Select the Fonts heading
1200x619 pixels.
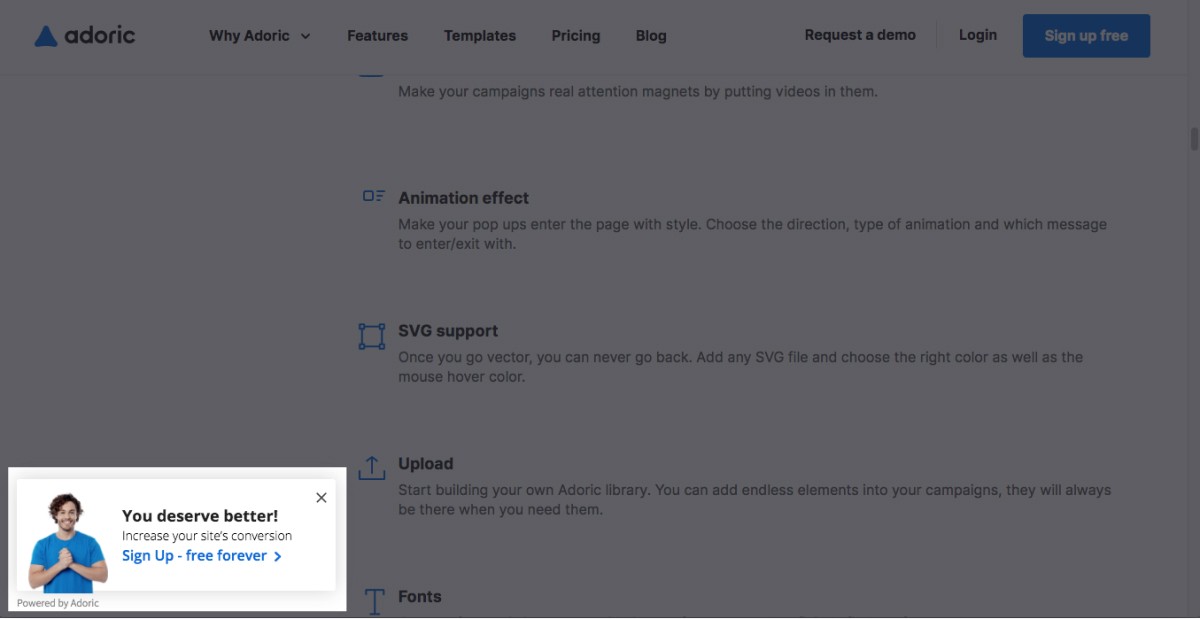pyautogui.click(x=420, y=597)
